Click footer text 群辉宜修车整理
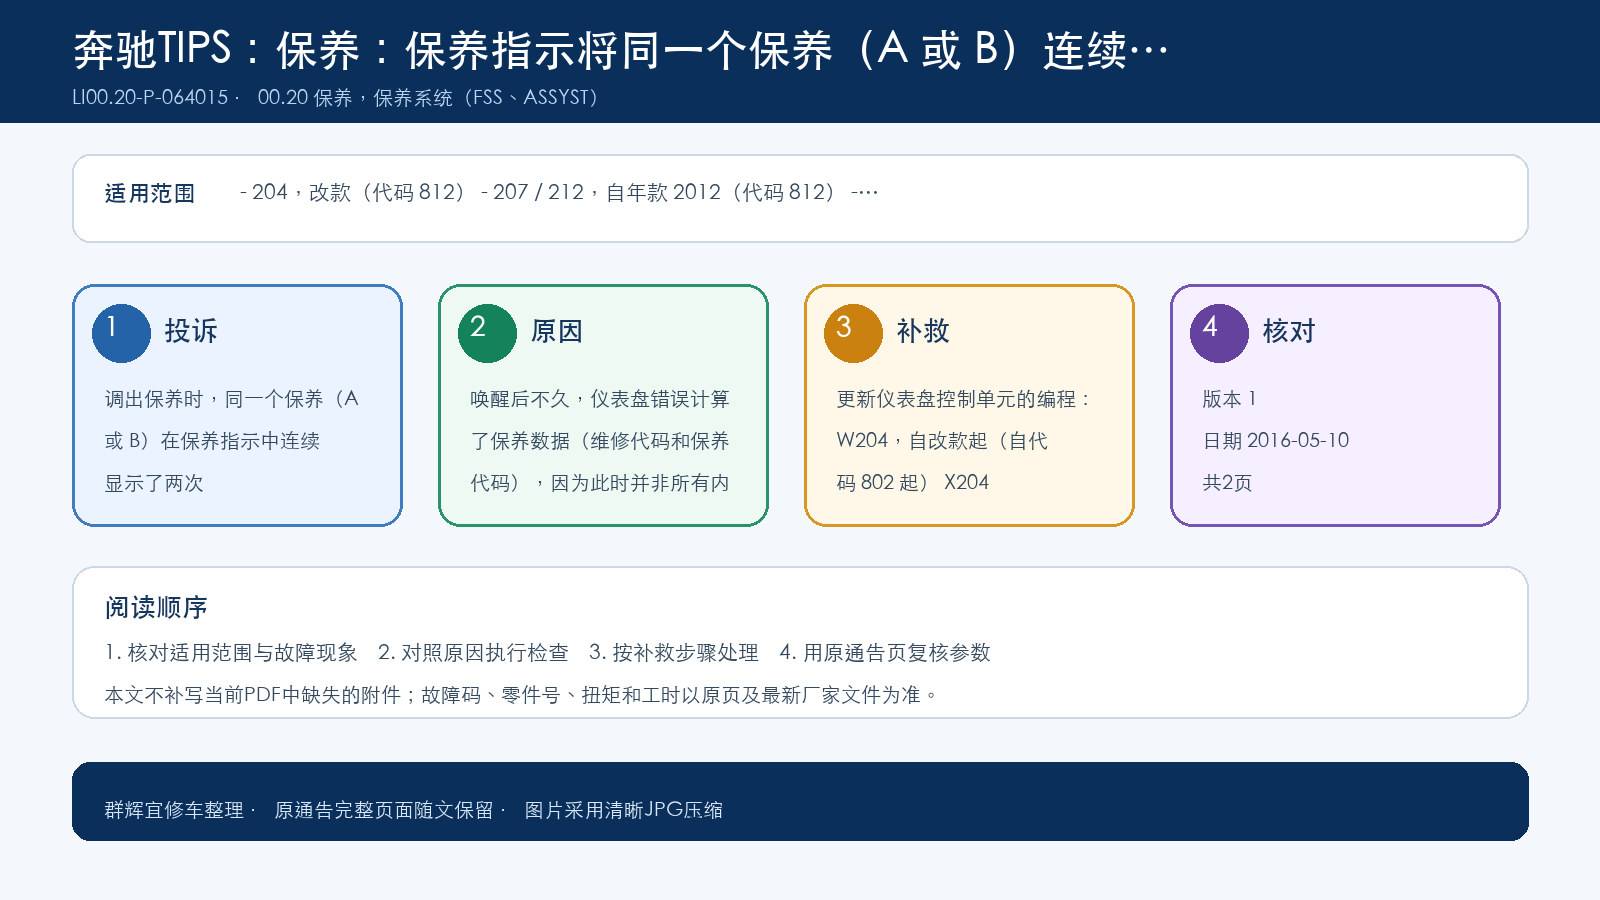 click(x=174, y=810)
